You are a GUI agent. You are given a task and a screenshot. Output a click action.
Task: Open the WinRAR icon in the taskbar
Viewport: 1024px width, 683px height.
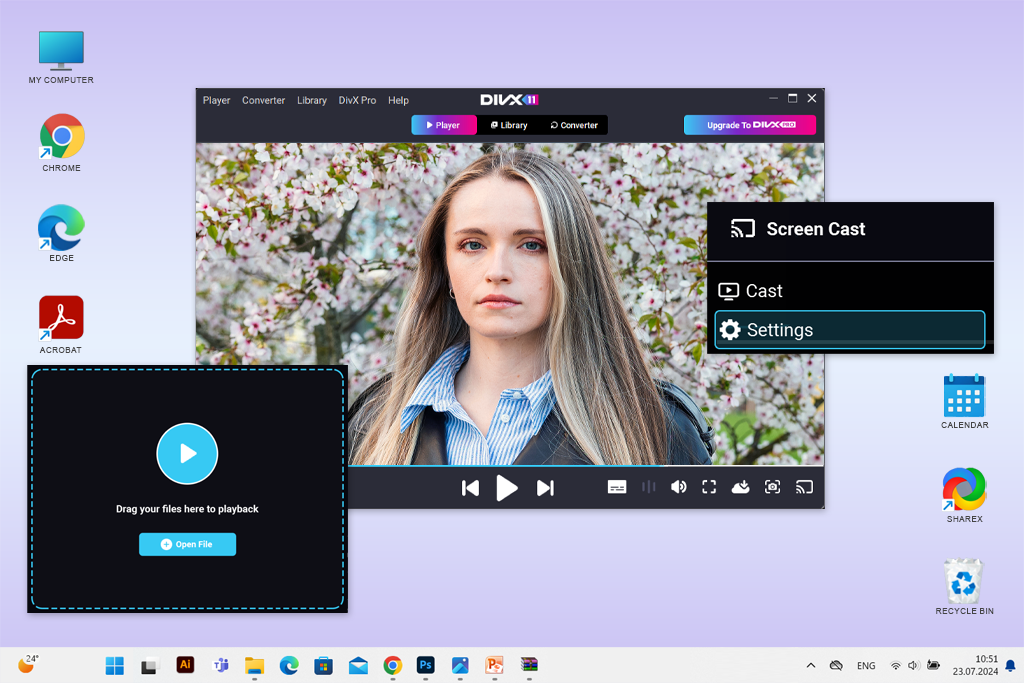coord(529,665)
